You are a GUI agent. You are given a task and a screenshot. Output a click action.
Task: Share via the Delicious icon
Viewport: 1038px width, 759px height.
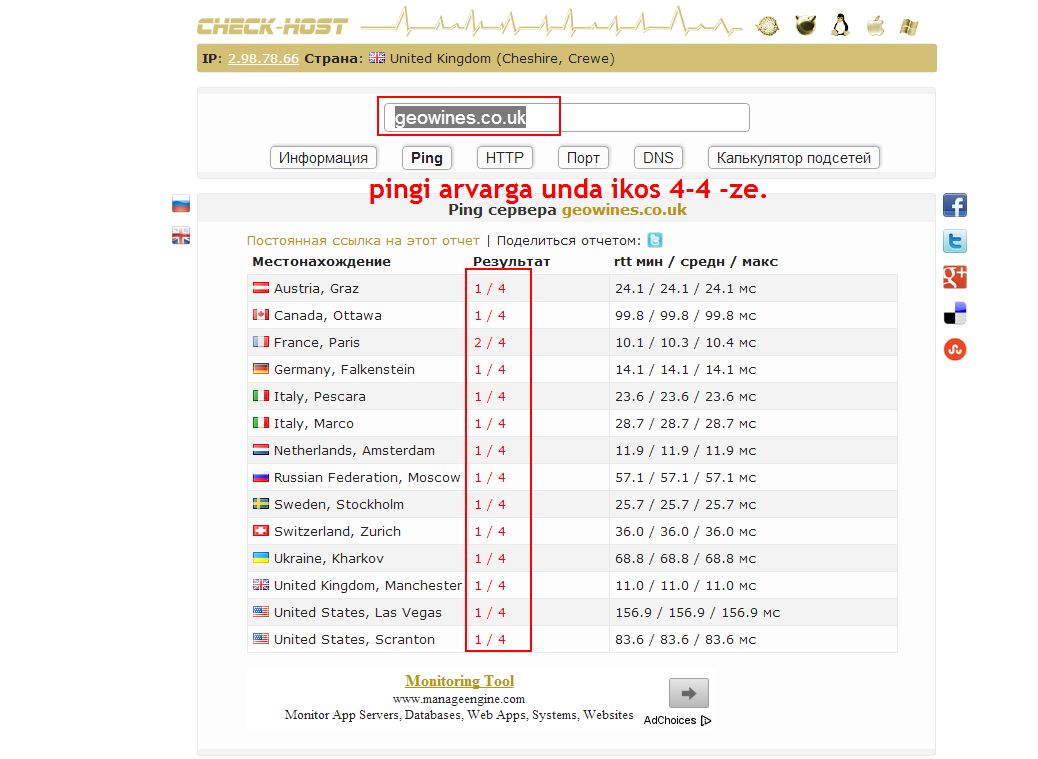point(955,313)
